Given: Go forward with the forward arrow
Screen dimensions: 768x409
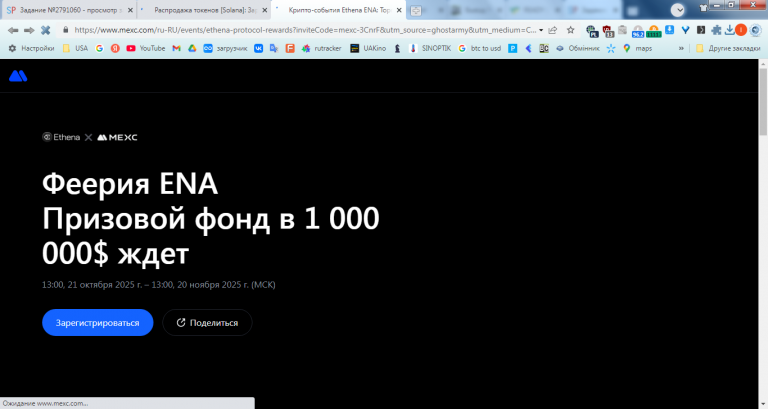Looking at the screenshot, I should pos(29,30).
